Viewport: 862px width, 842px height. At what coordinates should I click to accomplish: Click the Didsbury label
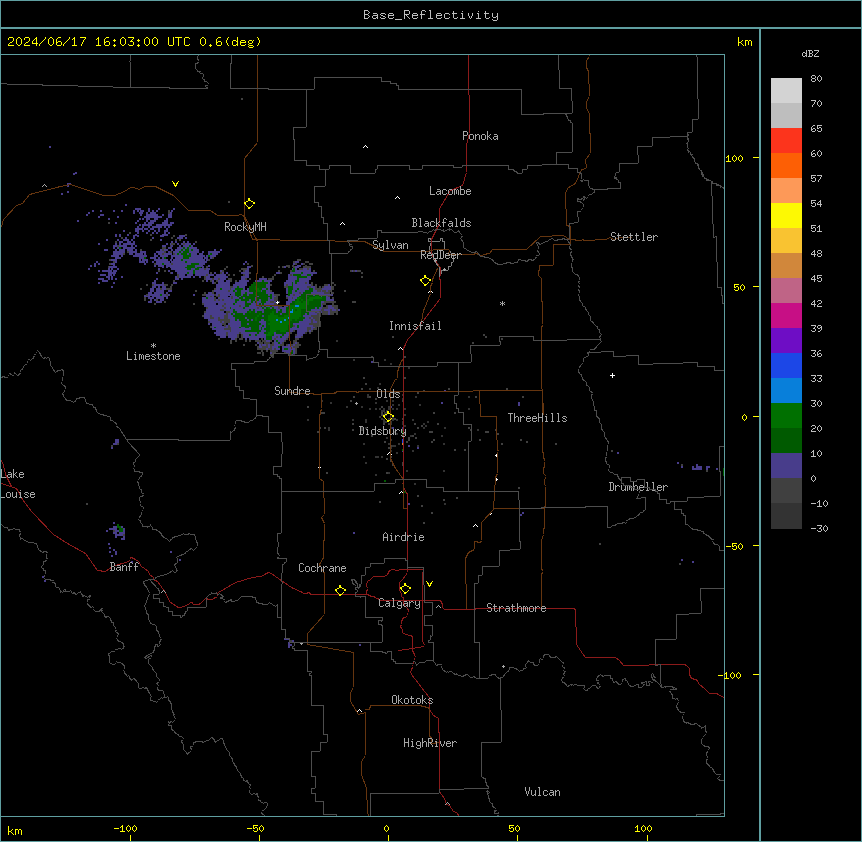click(383, 431)
